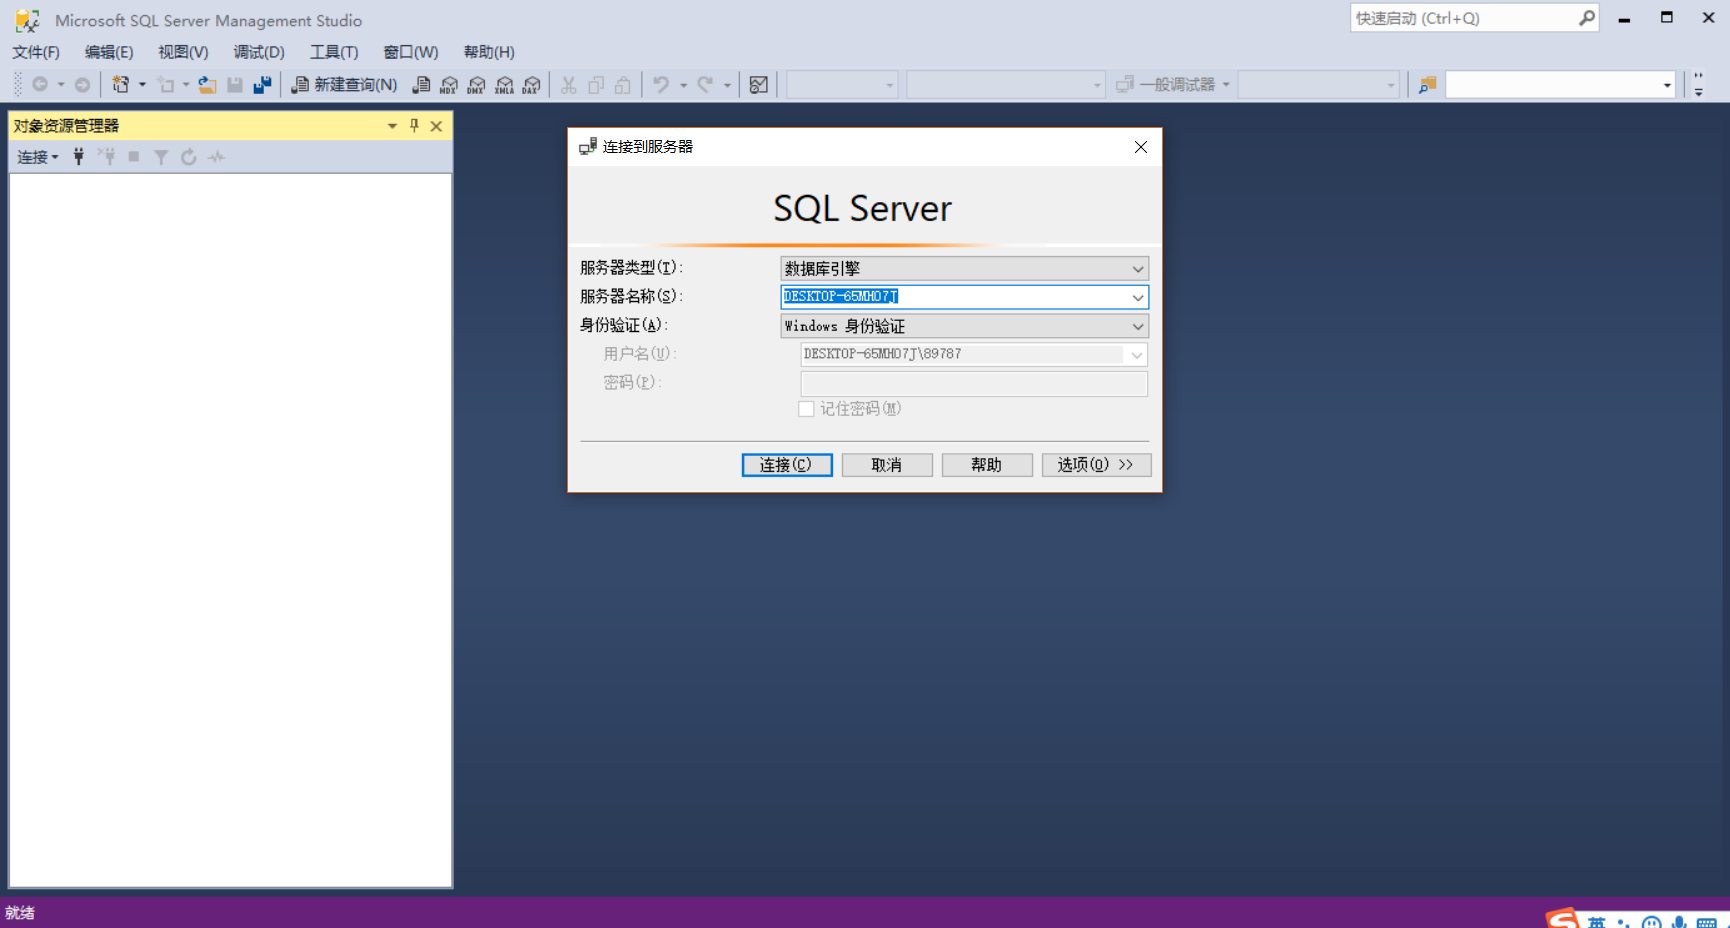1730x928 pixels.
Task: Open a new MDX query
Action: 448,85
